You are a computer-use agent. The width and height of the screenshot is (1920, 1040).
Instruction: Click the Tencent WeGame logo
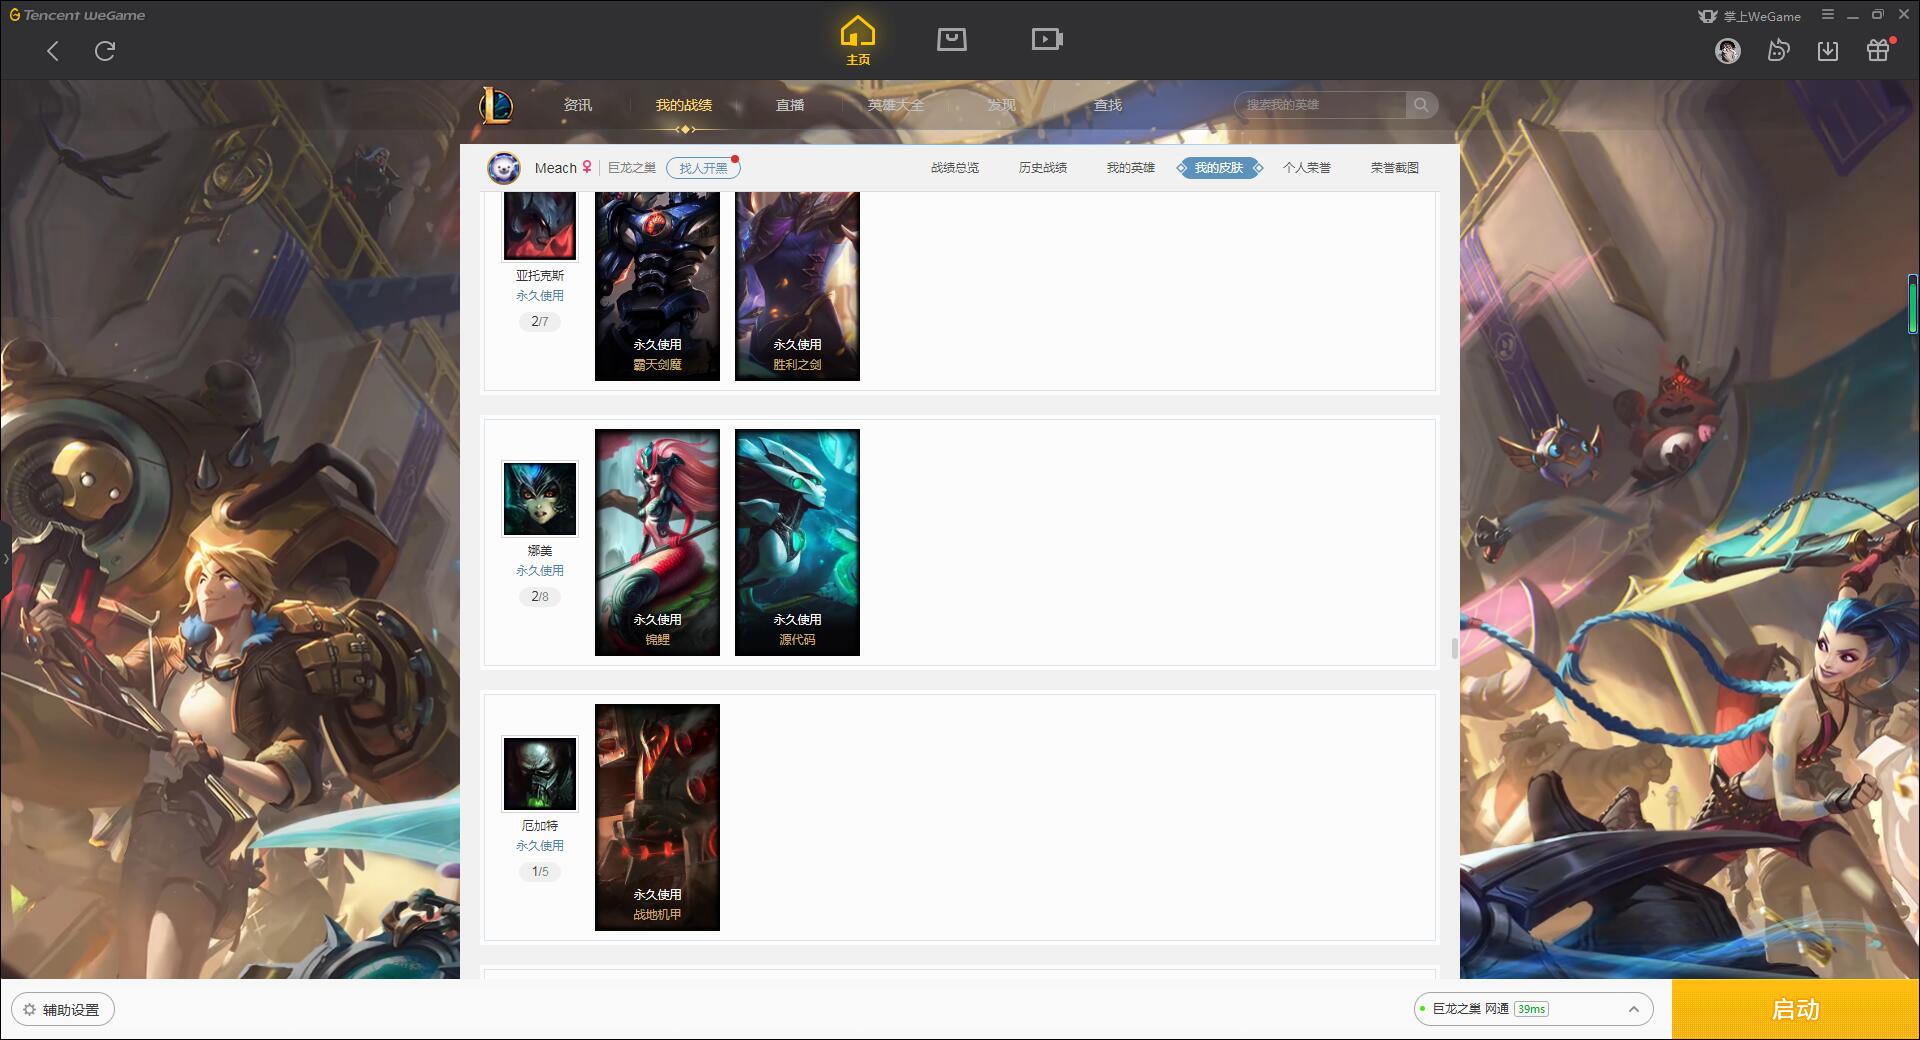(77, 15)
